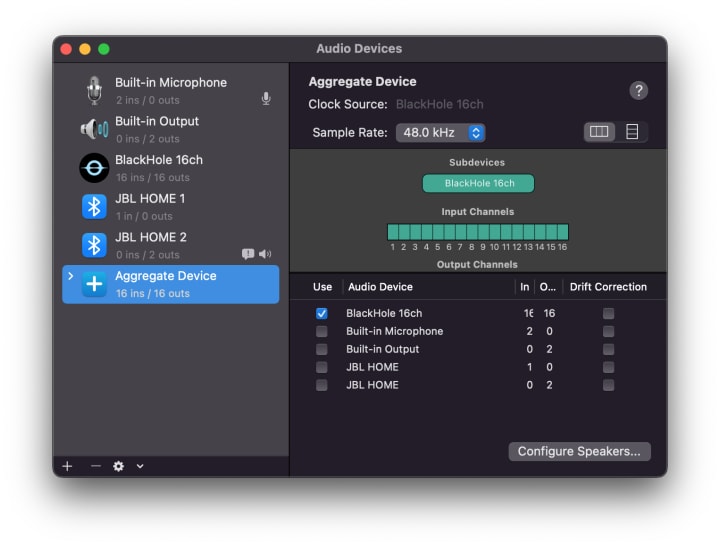Toggle Drift Correction for BlackHole 16ch

point(608,313)
